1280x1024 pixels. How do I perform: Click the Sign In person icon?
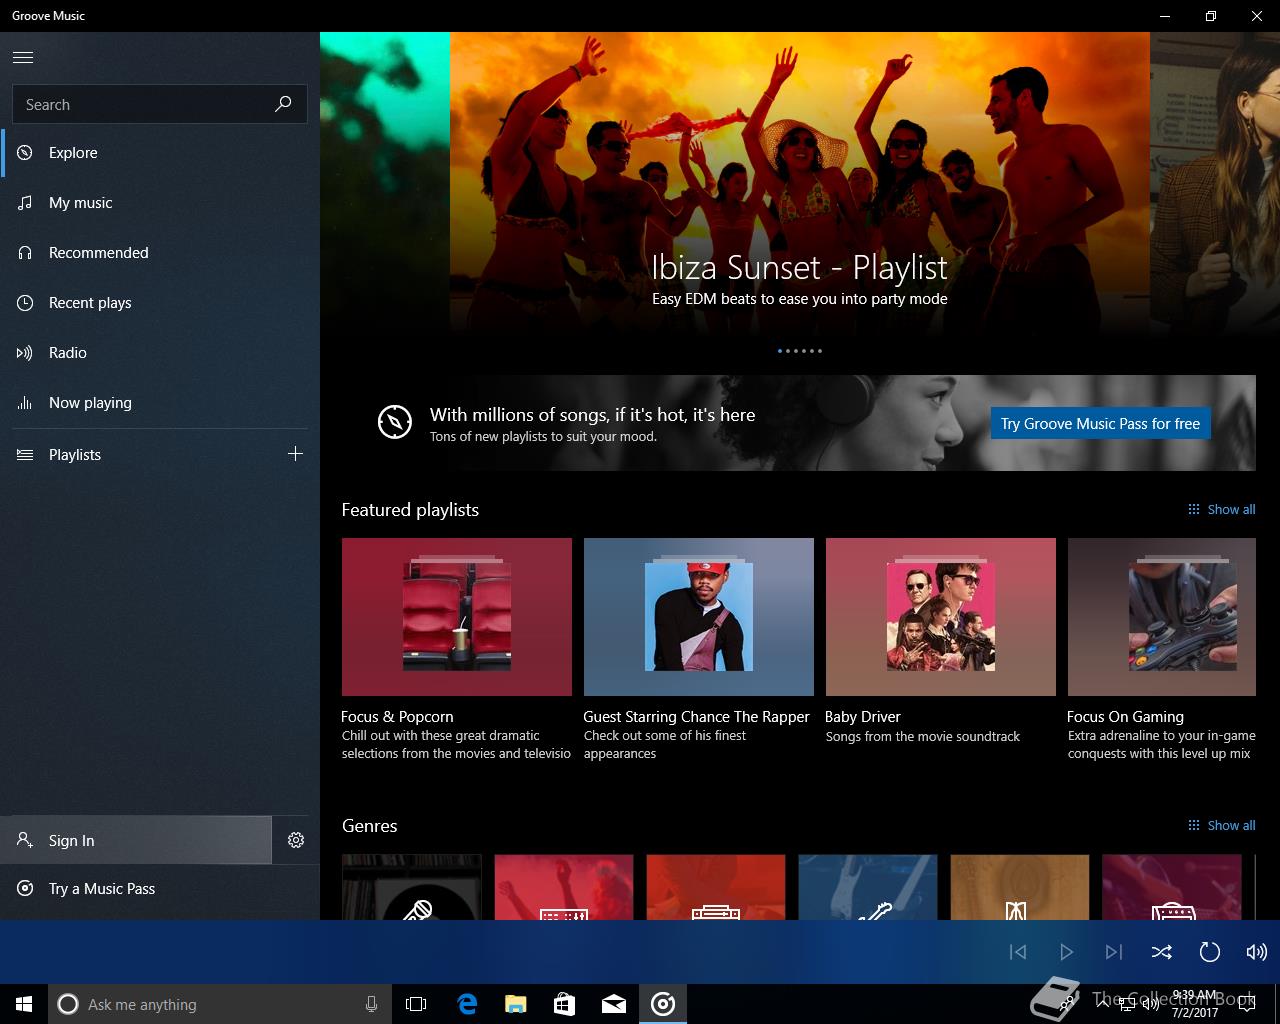point(25,840)
